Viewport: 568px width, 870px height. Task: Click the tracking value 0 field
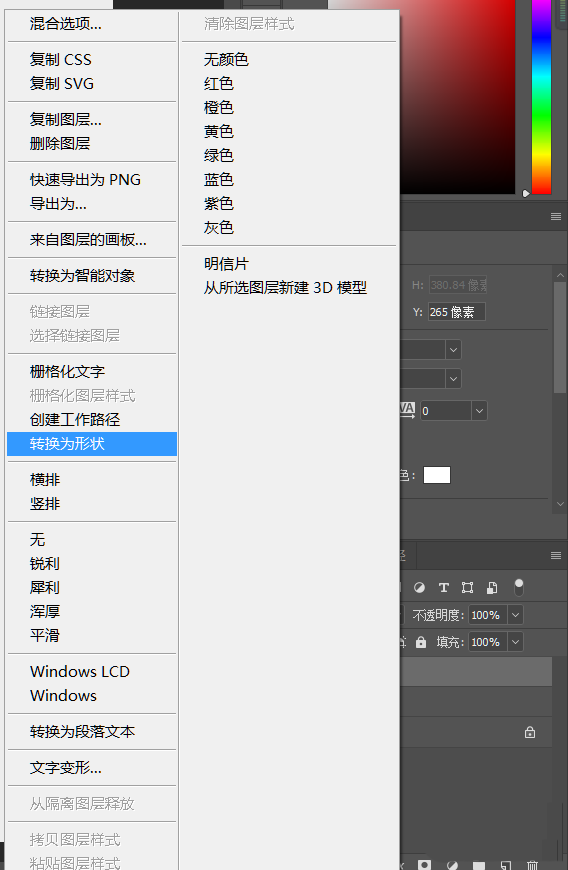point(446,411)
